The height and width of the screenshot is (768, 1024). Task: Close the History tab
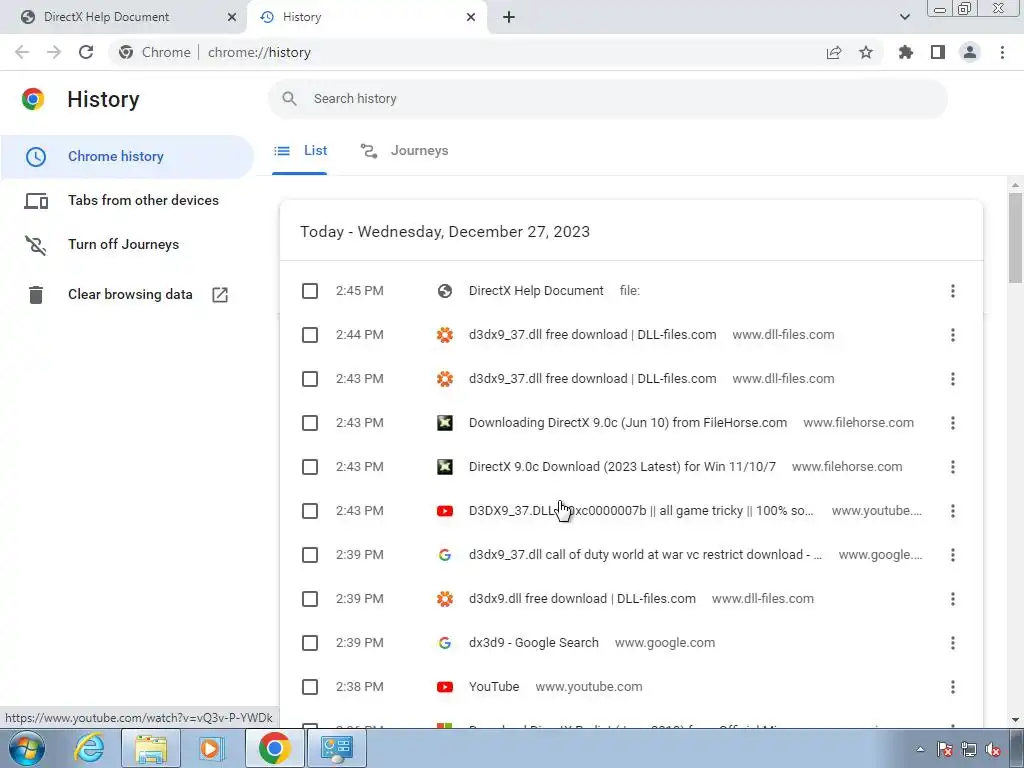click(471, 17)
